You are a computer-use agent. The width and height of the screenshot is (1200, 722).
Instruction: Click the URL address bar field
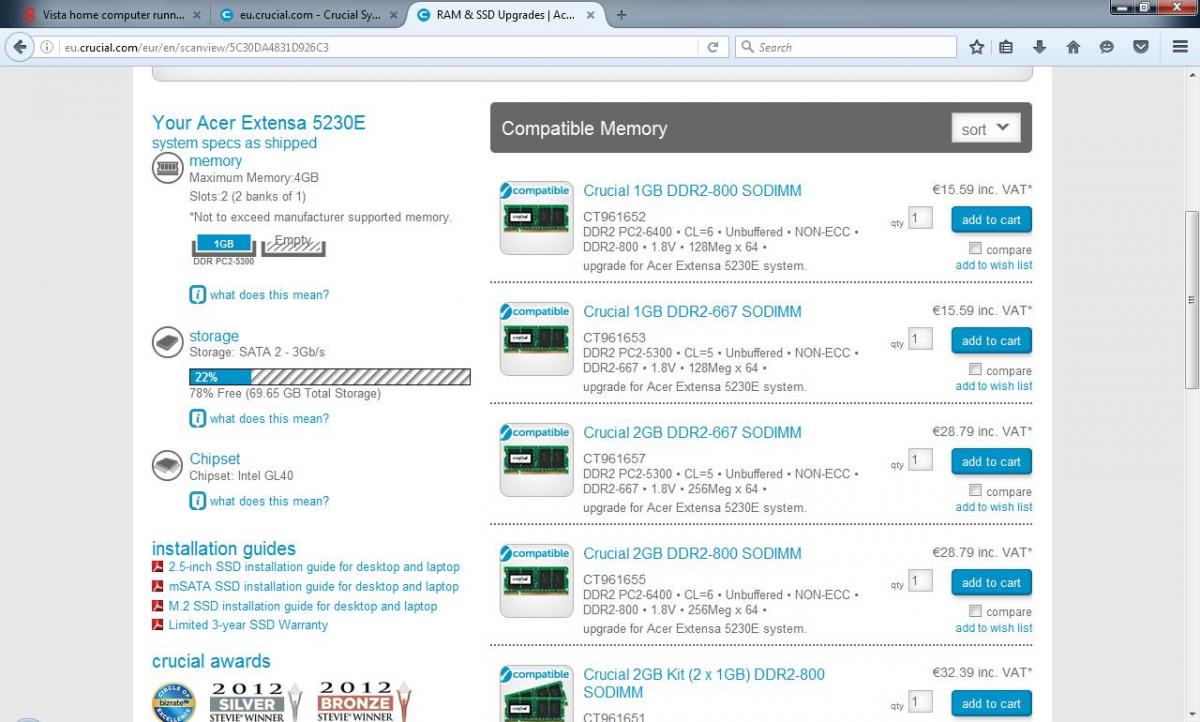coord(380,47)
